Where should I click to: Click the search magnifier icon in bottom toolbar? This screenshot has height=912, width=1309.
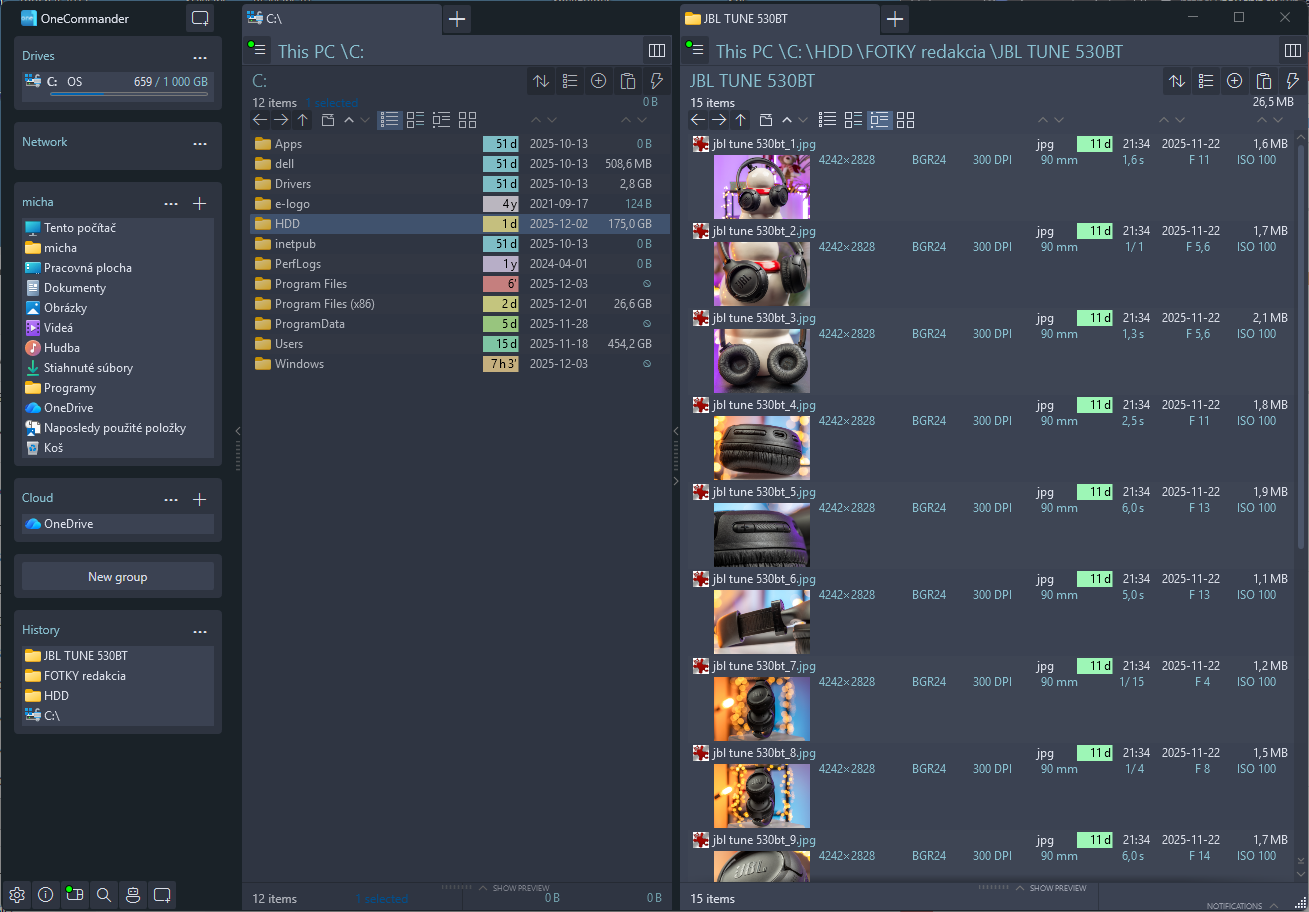pos(103,895)
